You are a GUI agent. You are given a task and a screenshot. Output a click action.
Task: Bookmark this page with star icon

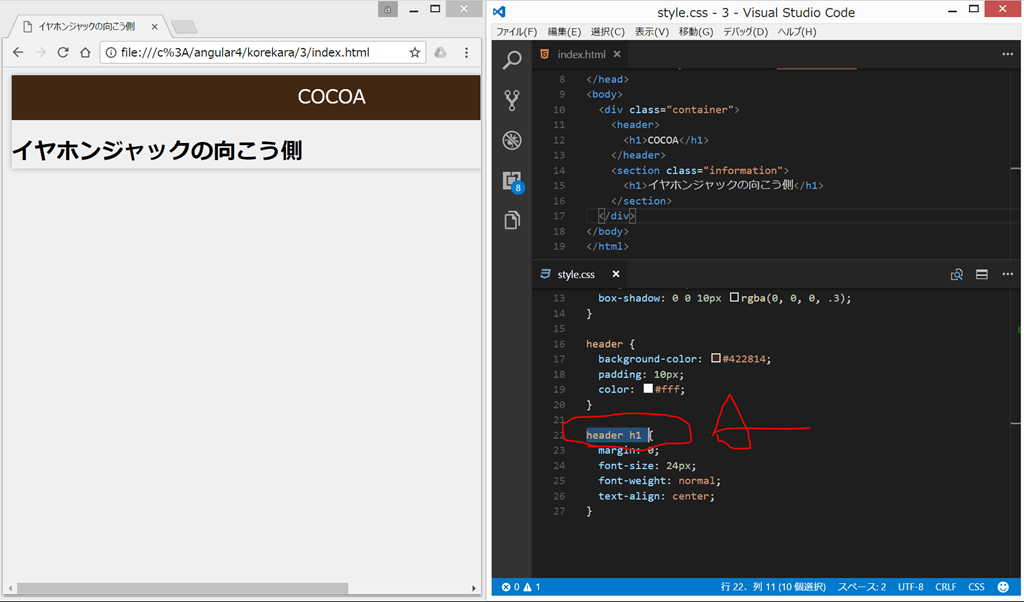click(414, 52)
